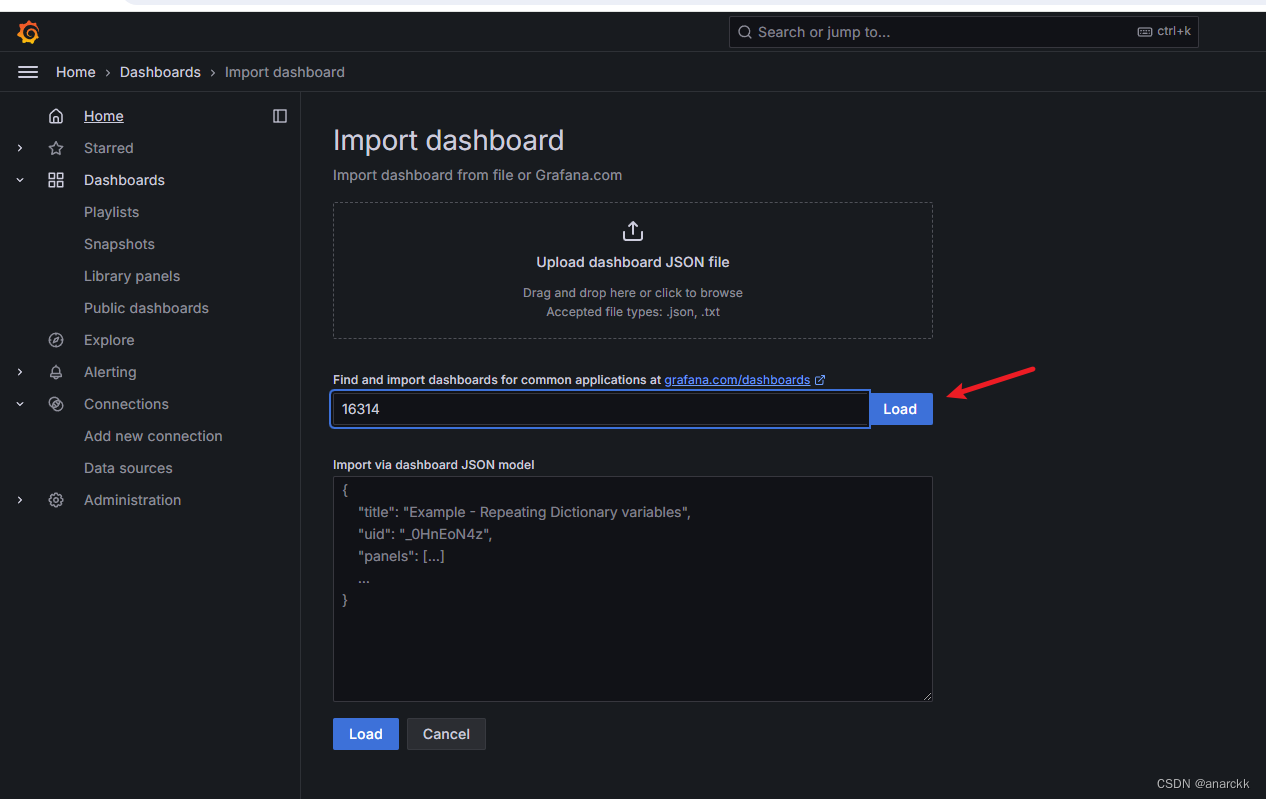Open Connections in the sidebar
The image size is (1266, 799).
pyautogui.click(x=126, y=404)
